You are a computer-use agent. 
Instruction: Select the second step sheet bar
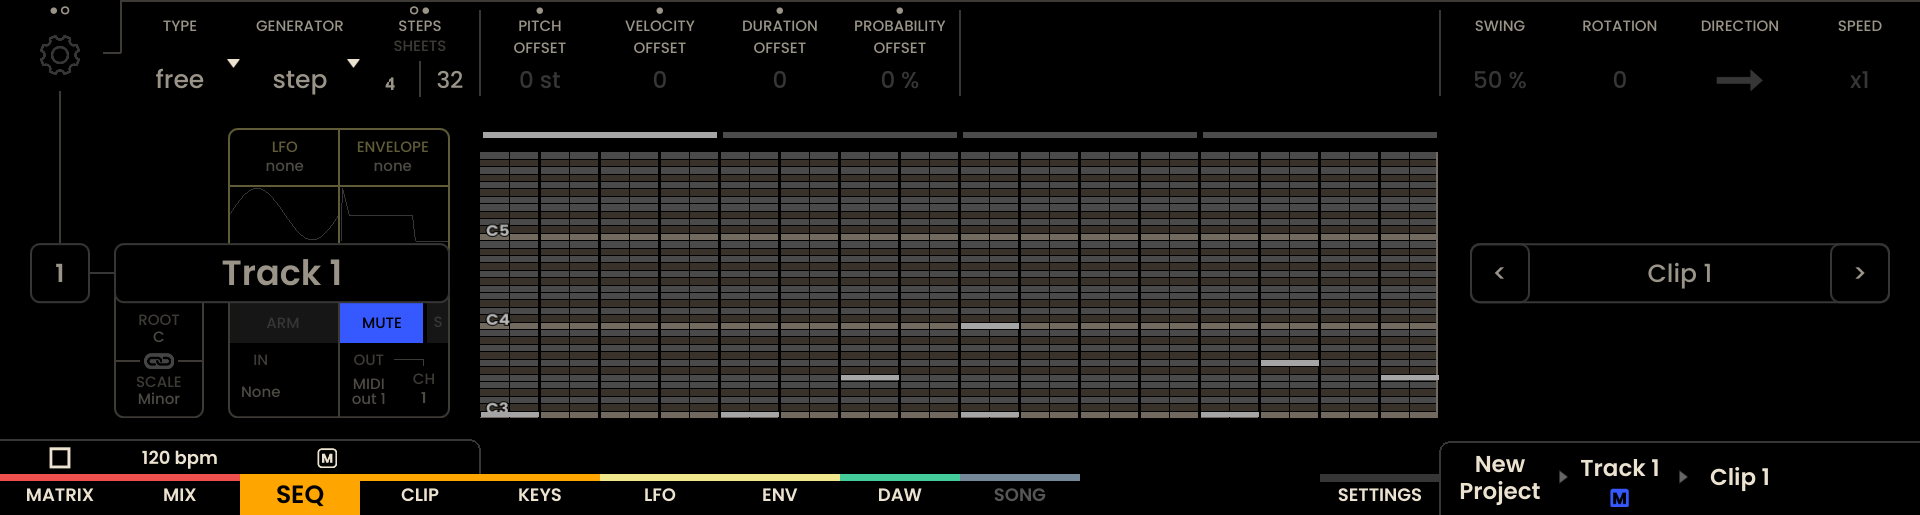pos(839,135)
